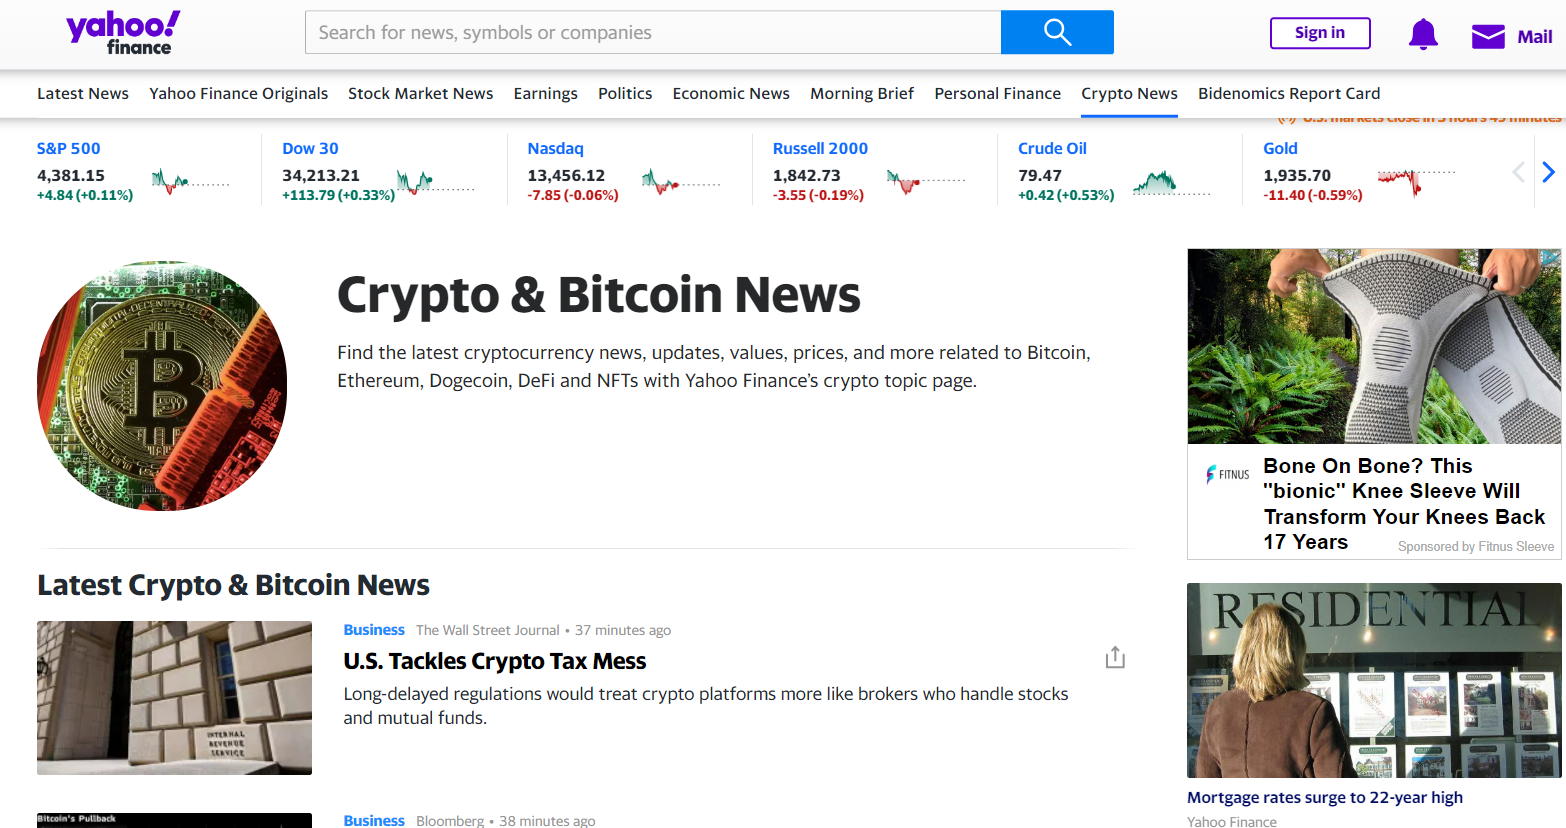This screenshot has height=828, width=1566.
Task: Open the U.S. Tackles Crypto Tax Mess headline
Action: (495, 661)
